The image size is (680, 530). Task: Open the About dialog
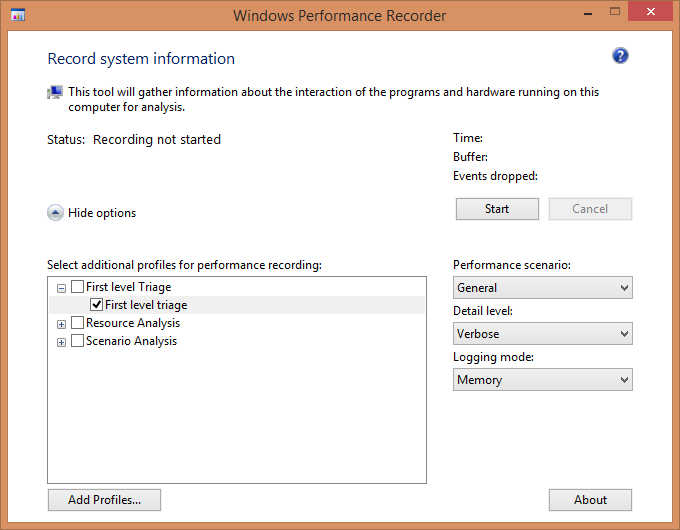pos(590,500)
